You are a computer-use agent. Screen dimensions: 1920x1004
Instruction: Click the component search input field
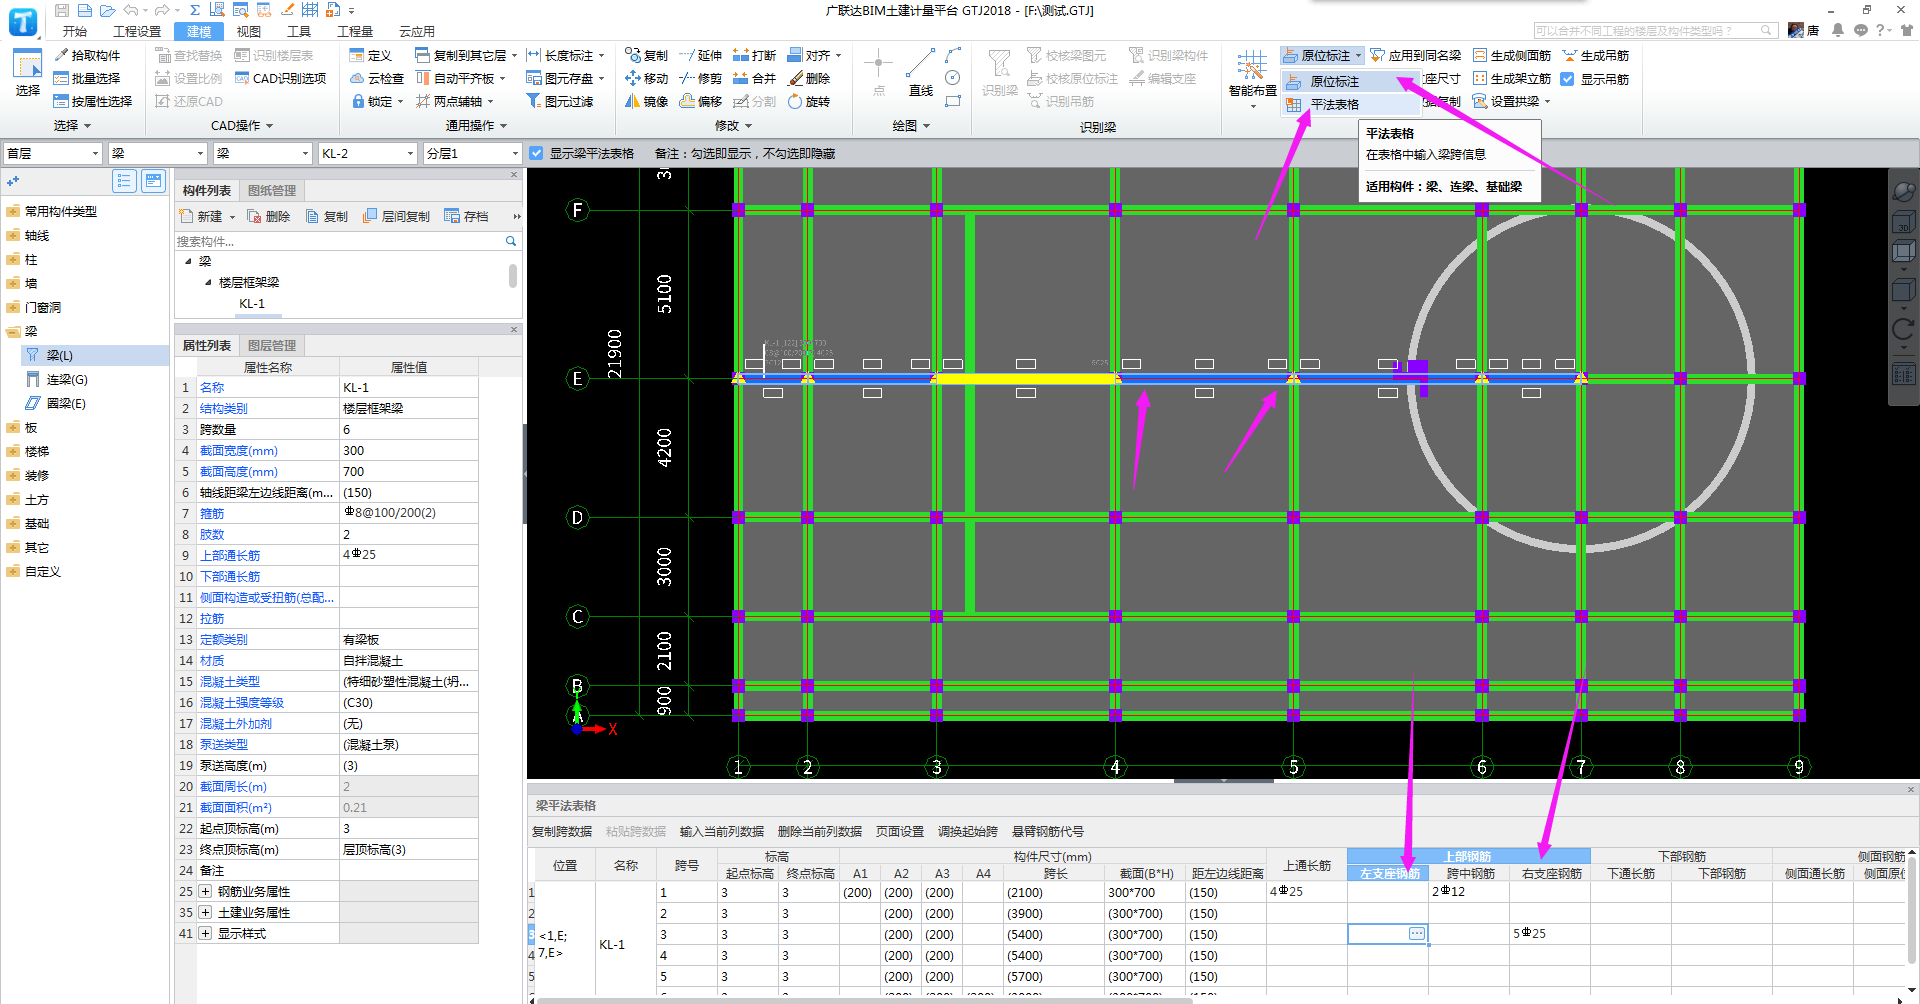point(340,241)
